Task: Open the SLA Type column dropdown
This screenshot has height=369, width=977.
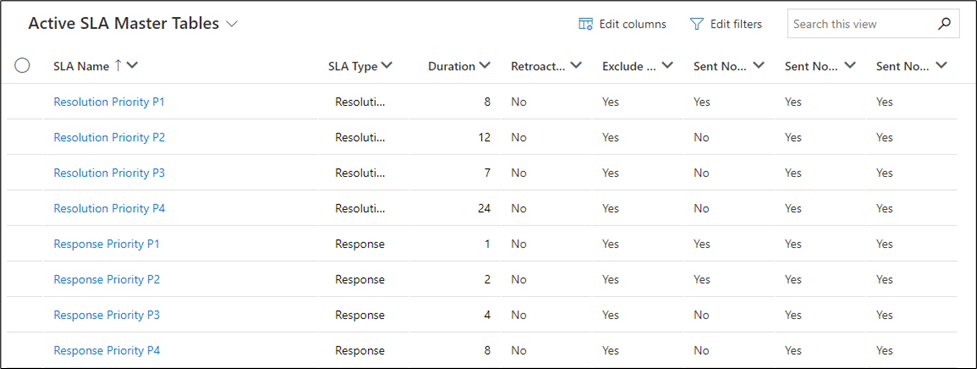Action: (386, 65)
